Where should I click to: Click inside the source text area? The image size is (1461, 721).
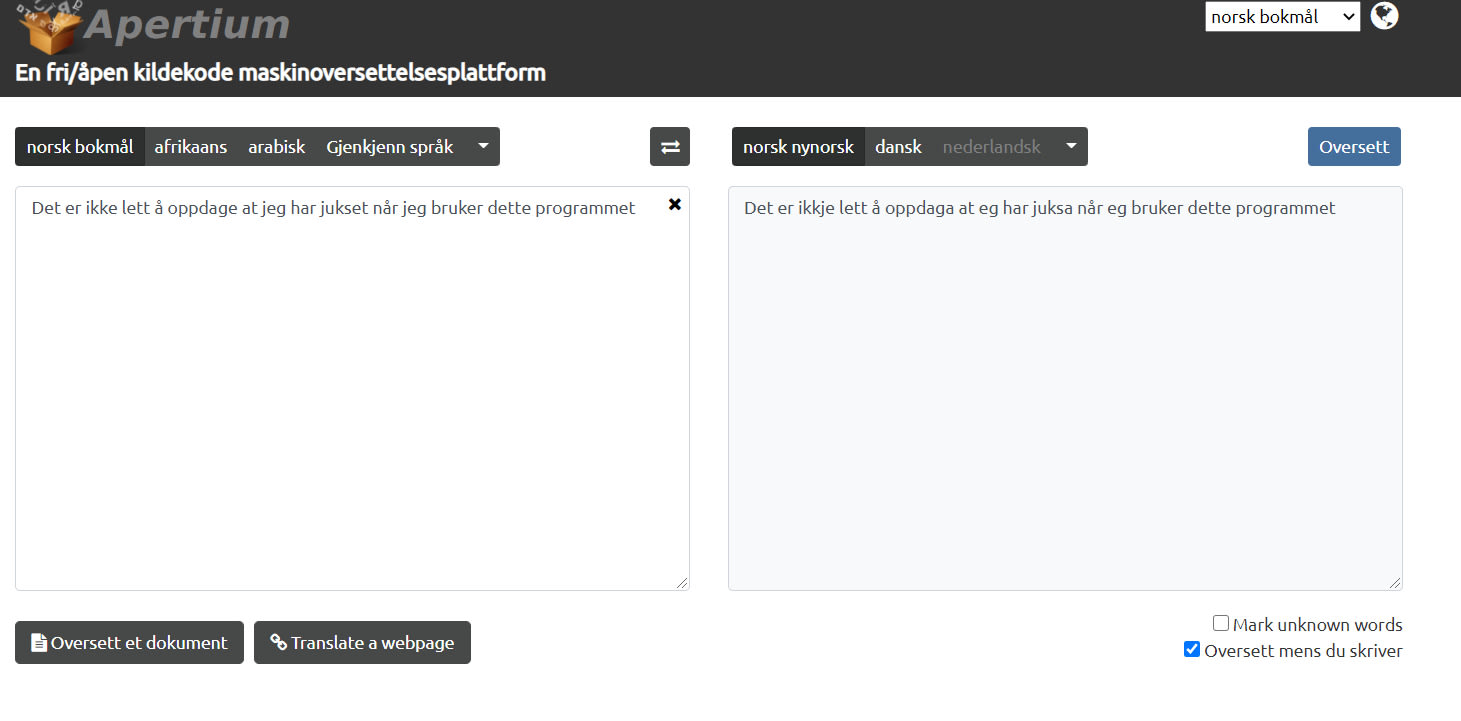[350, 400]
